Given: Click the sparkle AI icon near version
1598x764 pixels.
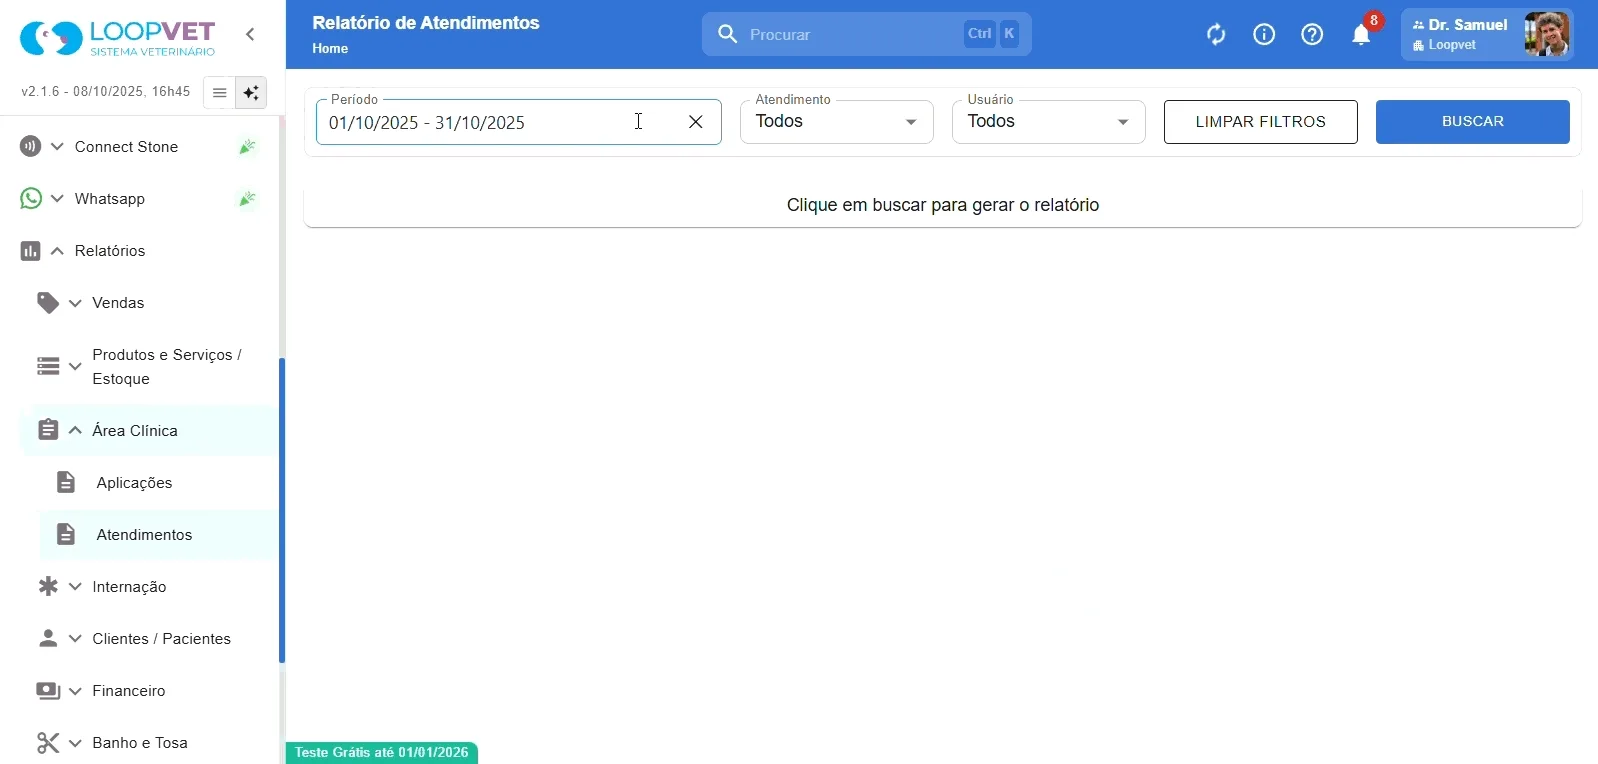Looking at the screenshot, I should coord(251,93).
